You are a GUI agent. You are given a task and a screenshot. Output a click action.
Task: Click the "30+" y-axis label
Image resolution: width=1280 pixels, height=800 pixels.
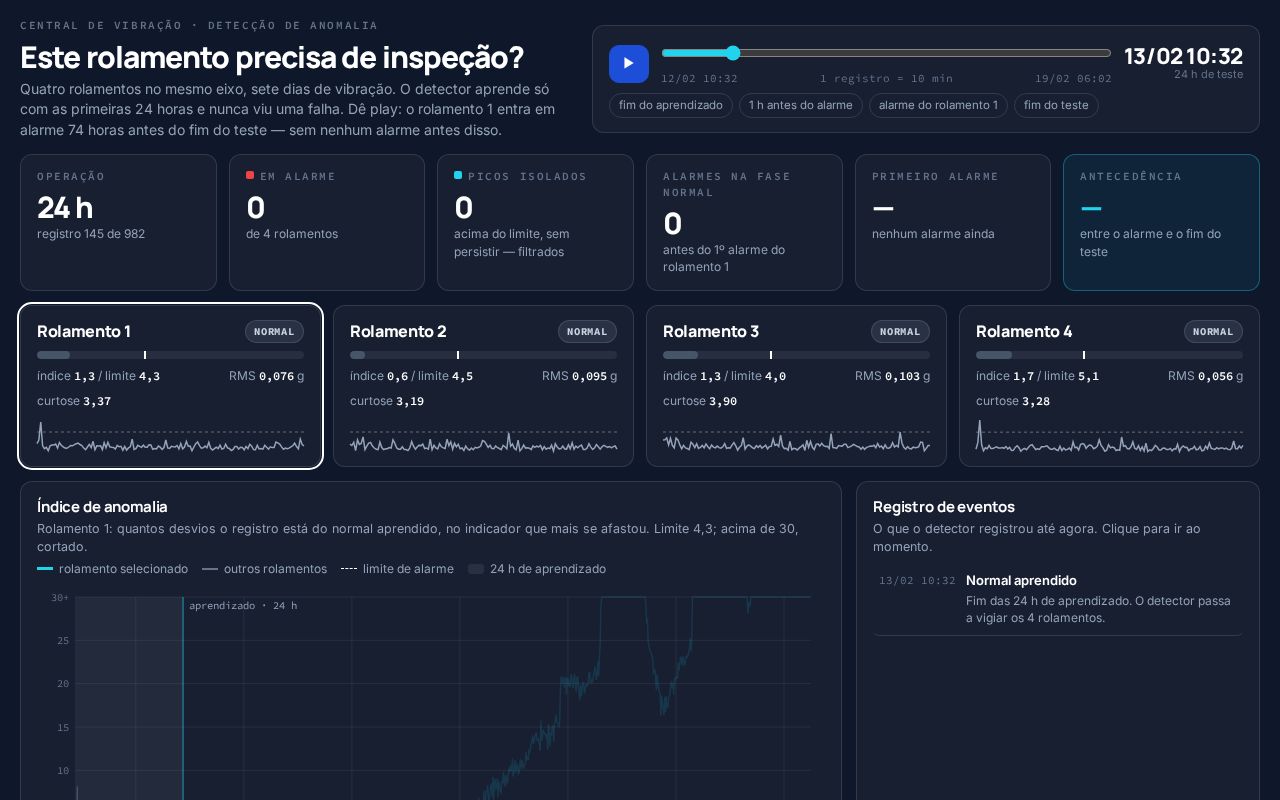[61, 598]
